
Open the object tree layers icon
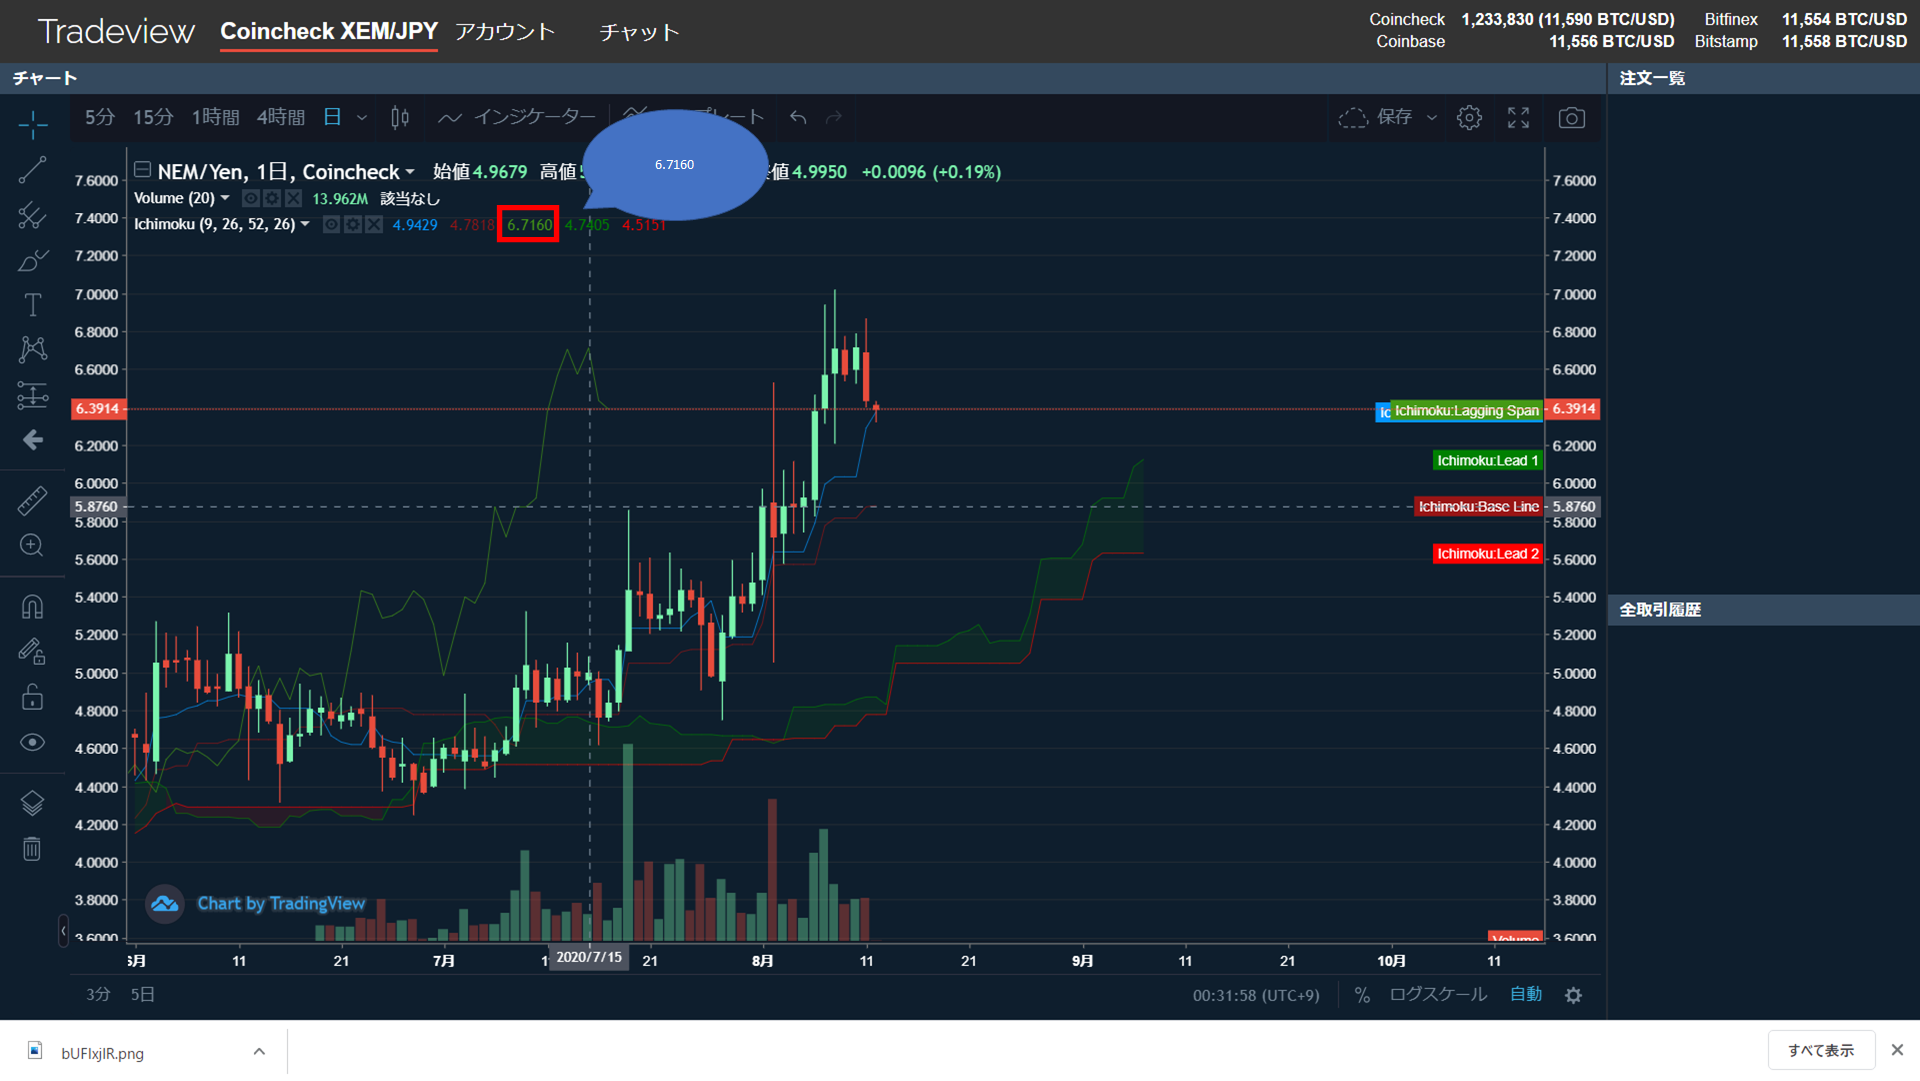pyautogui.click(x=32, y=803)
